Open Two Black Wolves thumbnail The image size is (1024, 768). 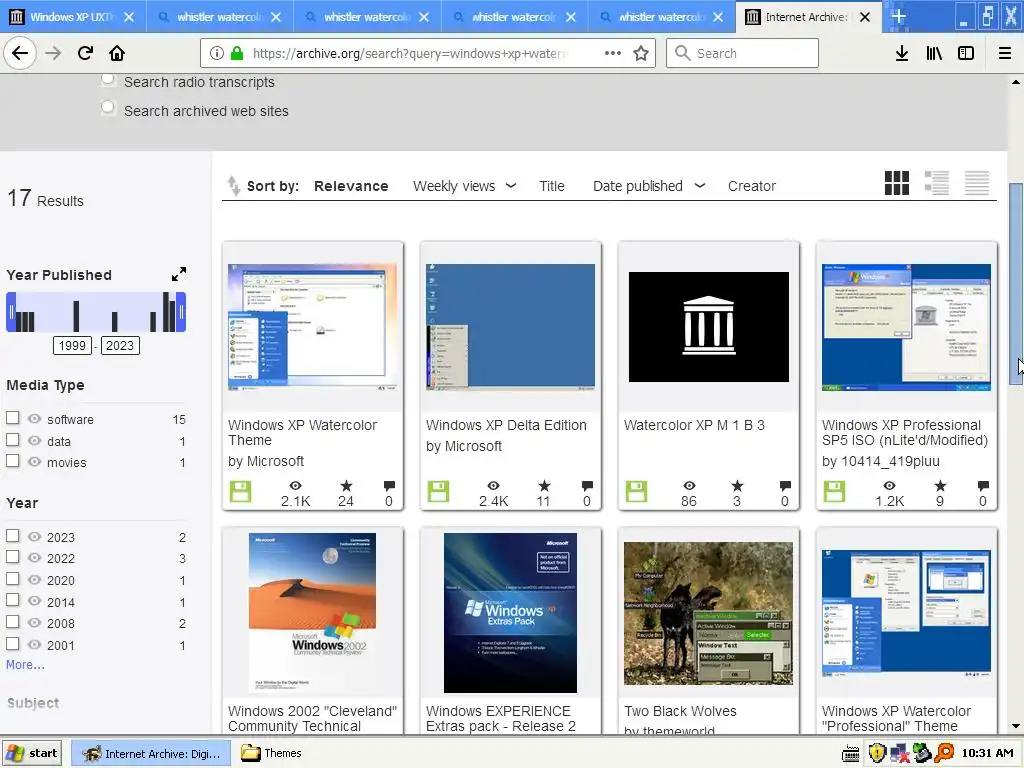coord(709,613)
